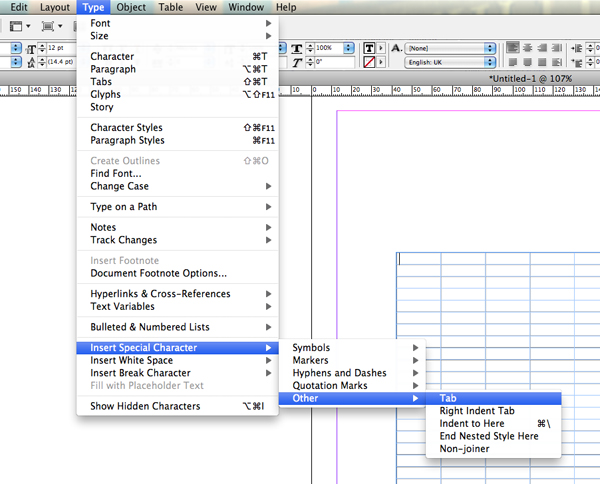Viewport: 600px width, 484px height.
Task: Open the dropdown arrows left of font size
Action: point(16,48)
